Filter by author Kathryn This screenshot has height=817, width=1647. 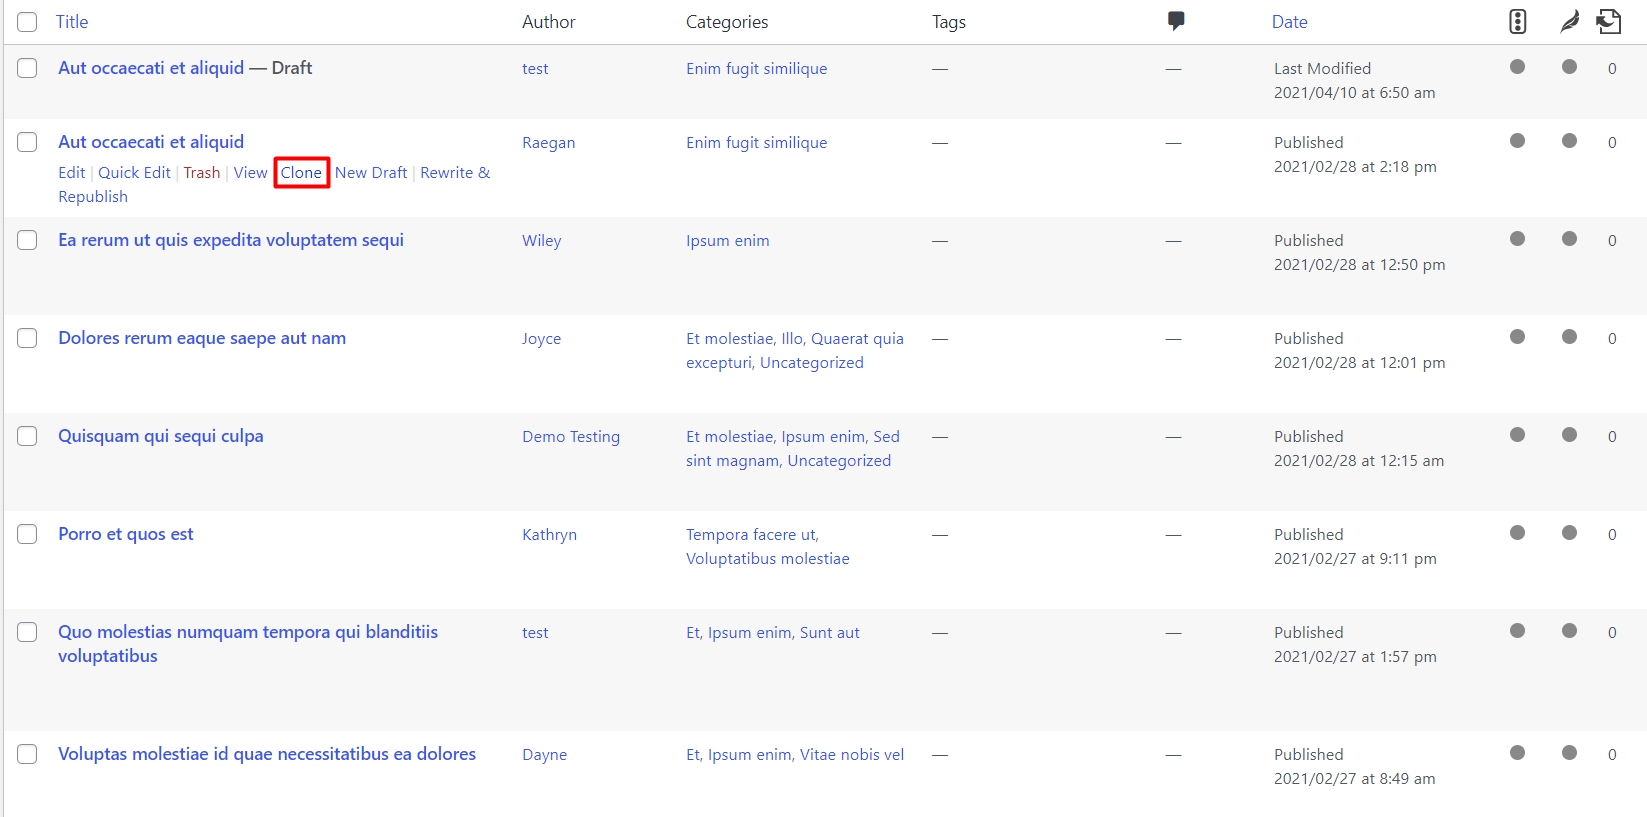(x=549, y=535)
